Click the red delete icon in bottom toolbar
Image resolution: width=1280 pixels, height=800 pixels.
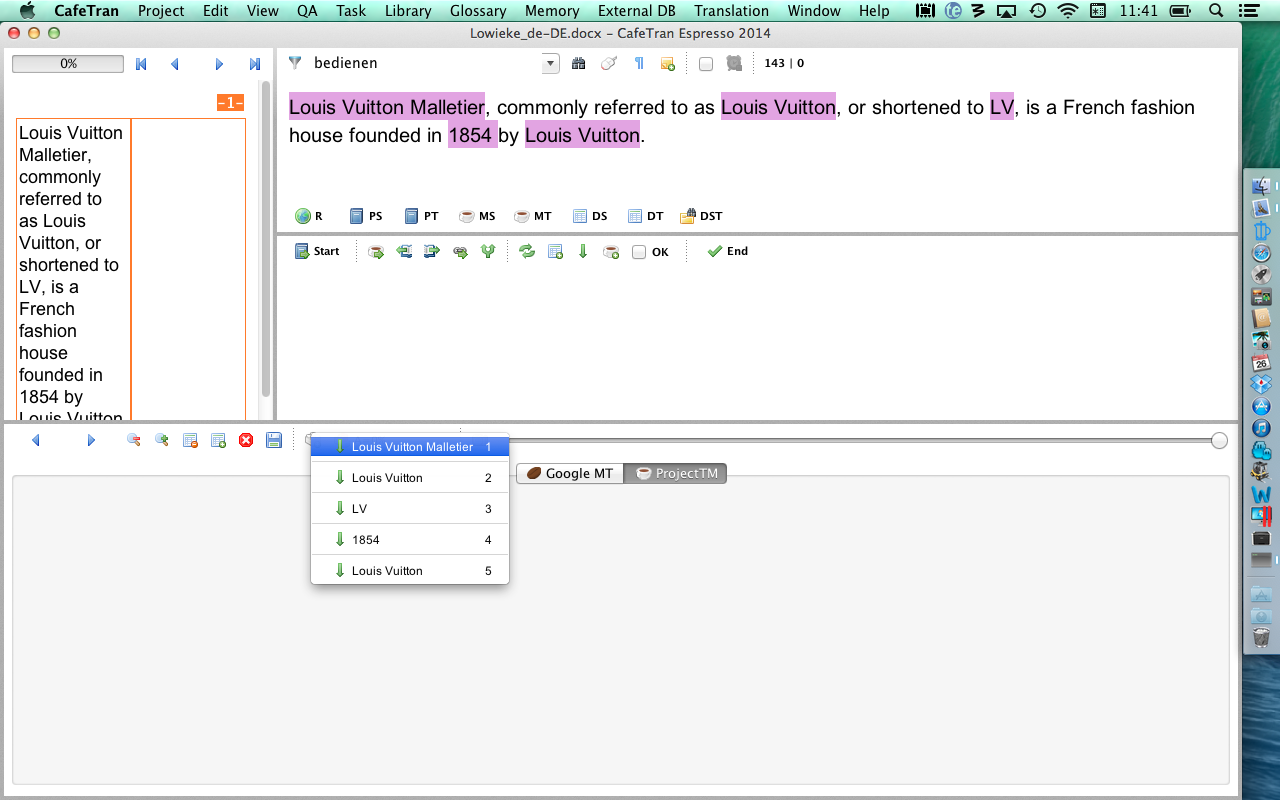point(246,440)
